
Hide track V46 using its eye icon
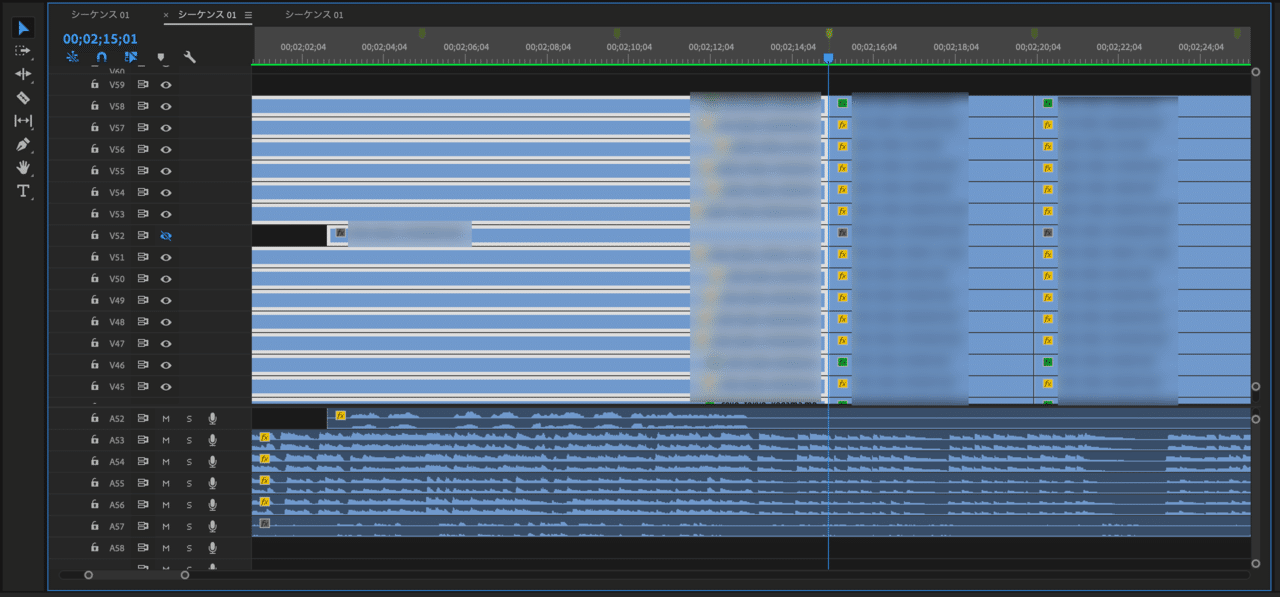pos(166,365)
